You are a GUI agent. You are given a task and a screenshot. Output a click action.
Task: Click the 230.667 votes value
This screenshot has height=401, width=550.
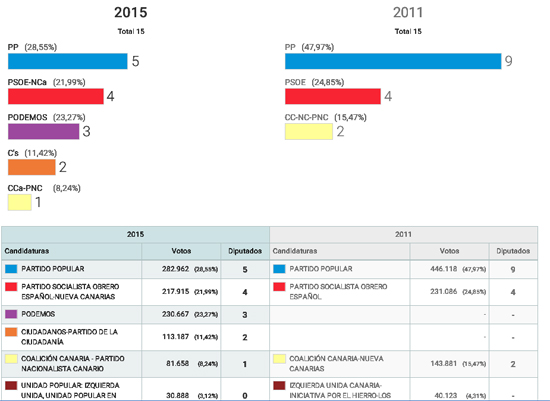pyautogui.click(x=175, y=314)
